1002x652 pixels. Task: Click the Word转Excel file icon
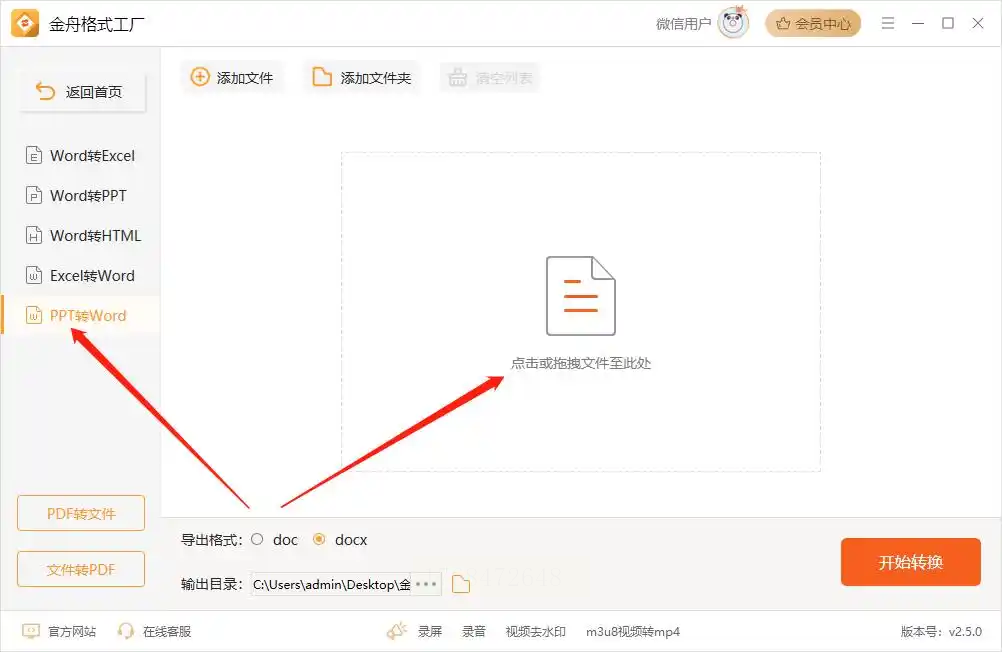click(34, 155)
